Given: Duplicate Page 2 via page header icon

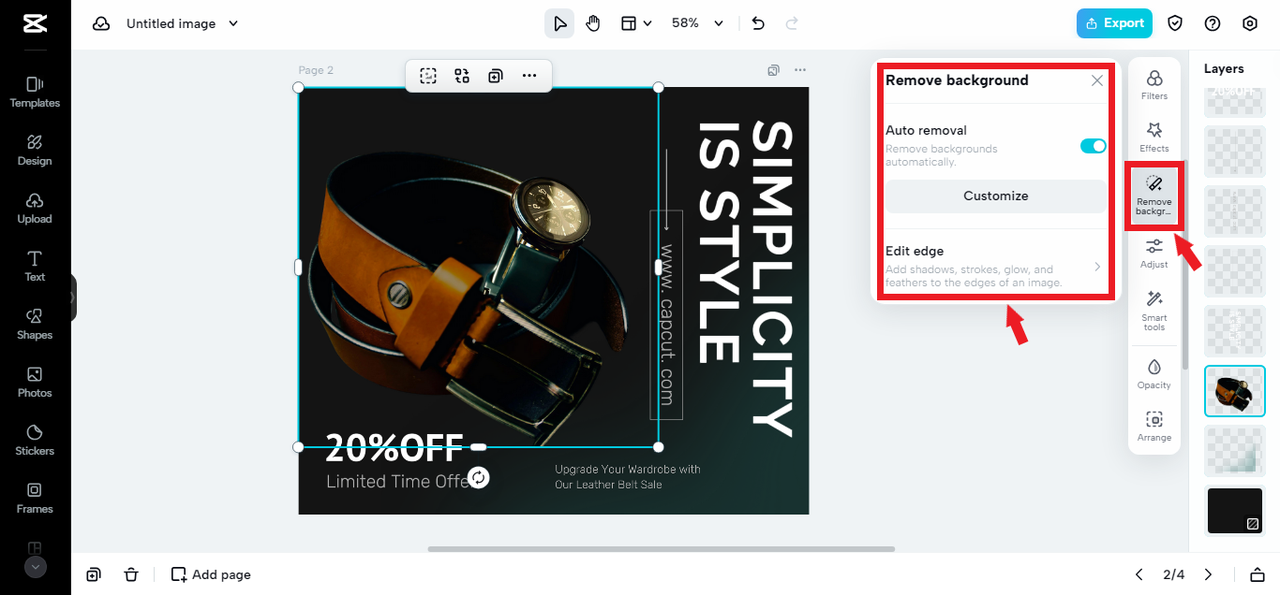Looking at the screenshot, I should point(773,70).
